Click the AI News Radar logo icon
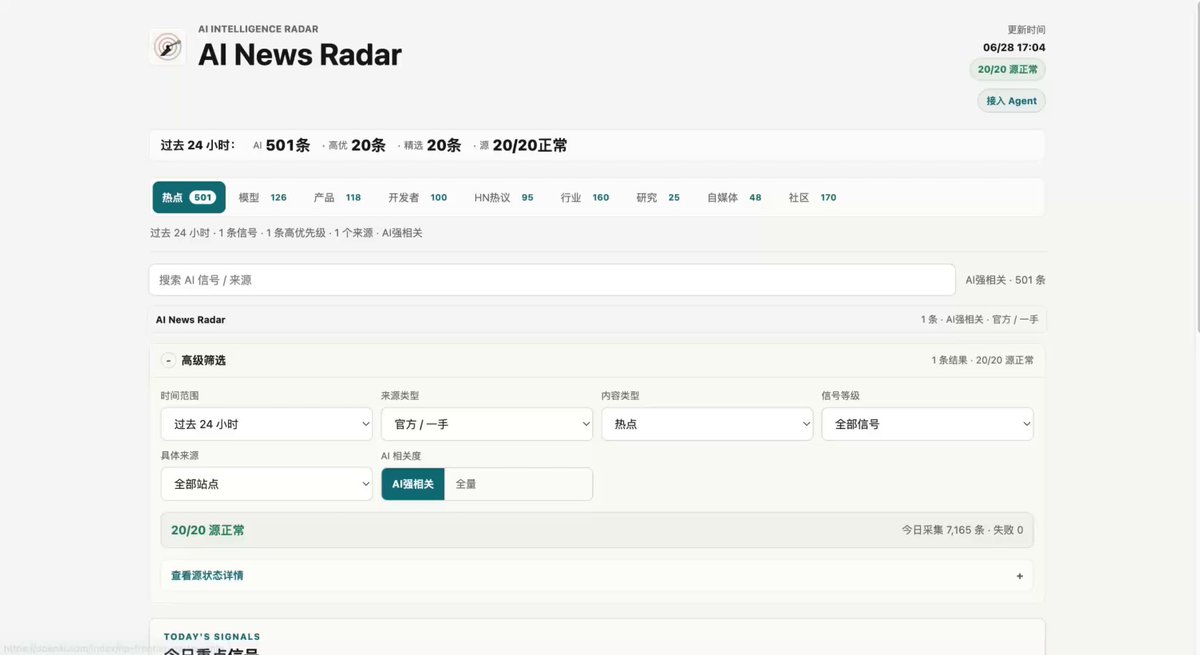This screenshot has width=1200, height=655. [x=167, y=47]
